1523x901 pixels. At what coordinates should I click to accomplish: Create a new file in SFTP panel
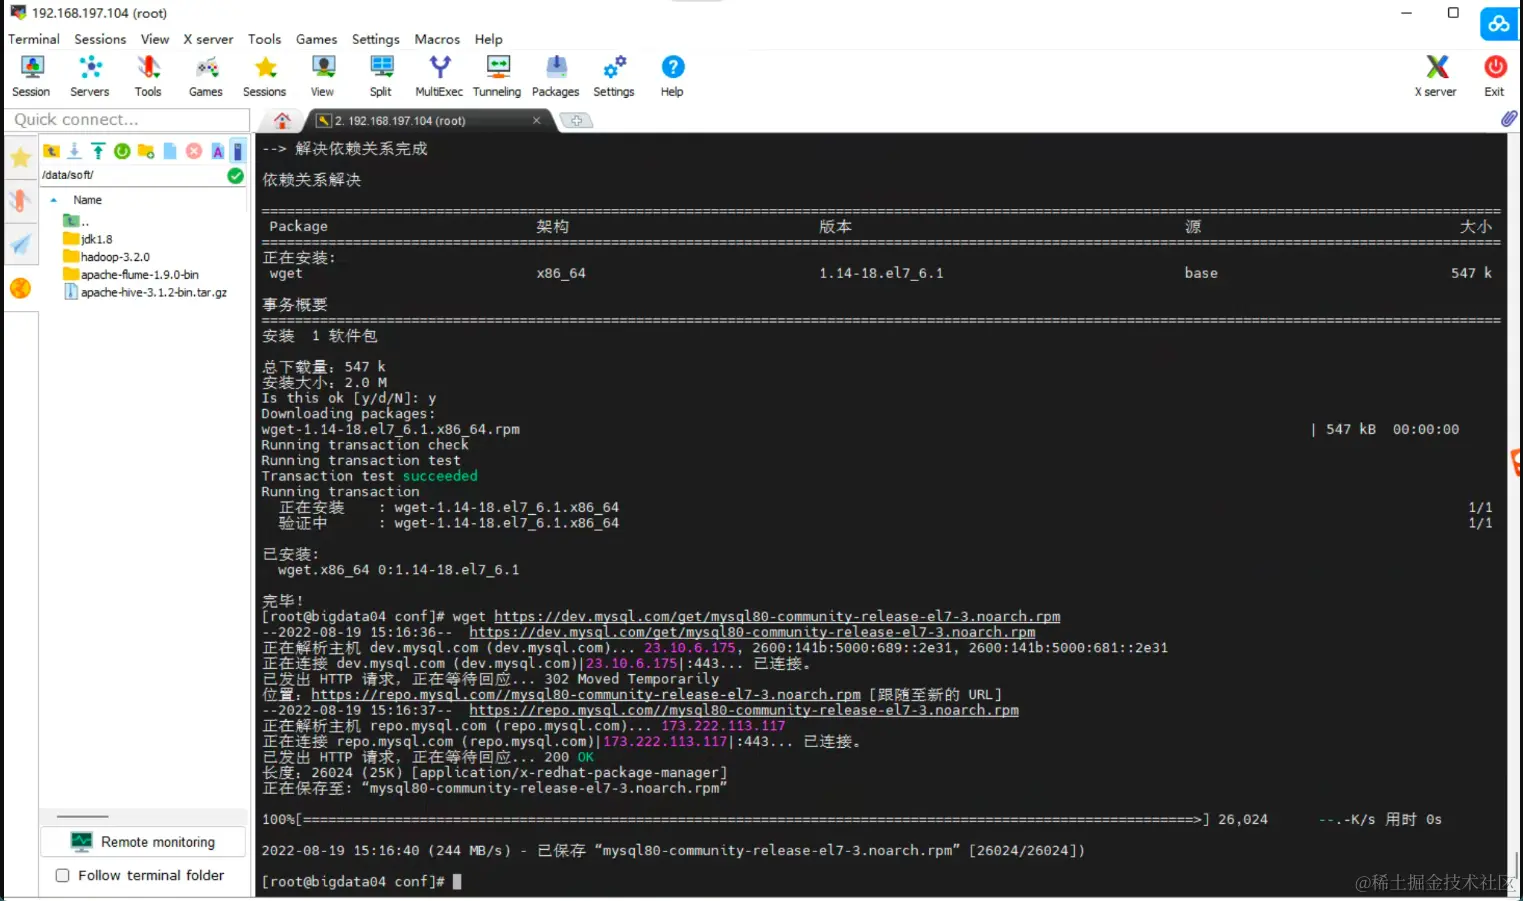coord(170,151)
